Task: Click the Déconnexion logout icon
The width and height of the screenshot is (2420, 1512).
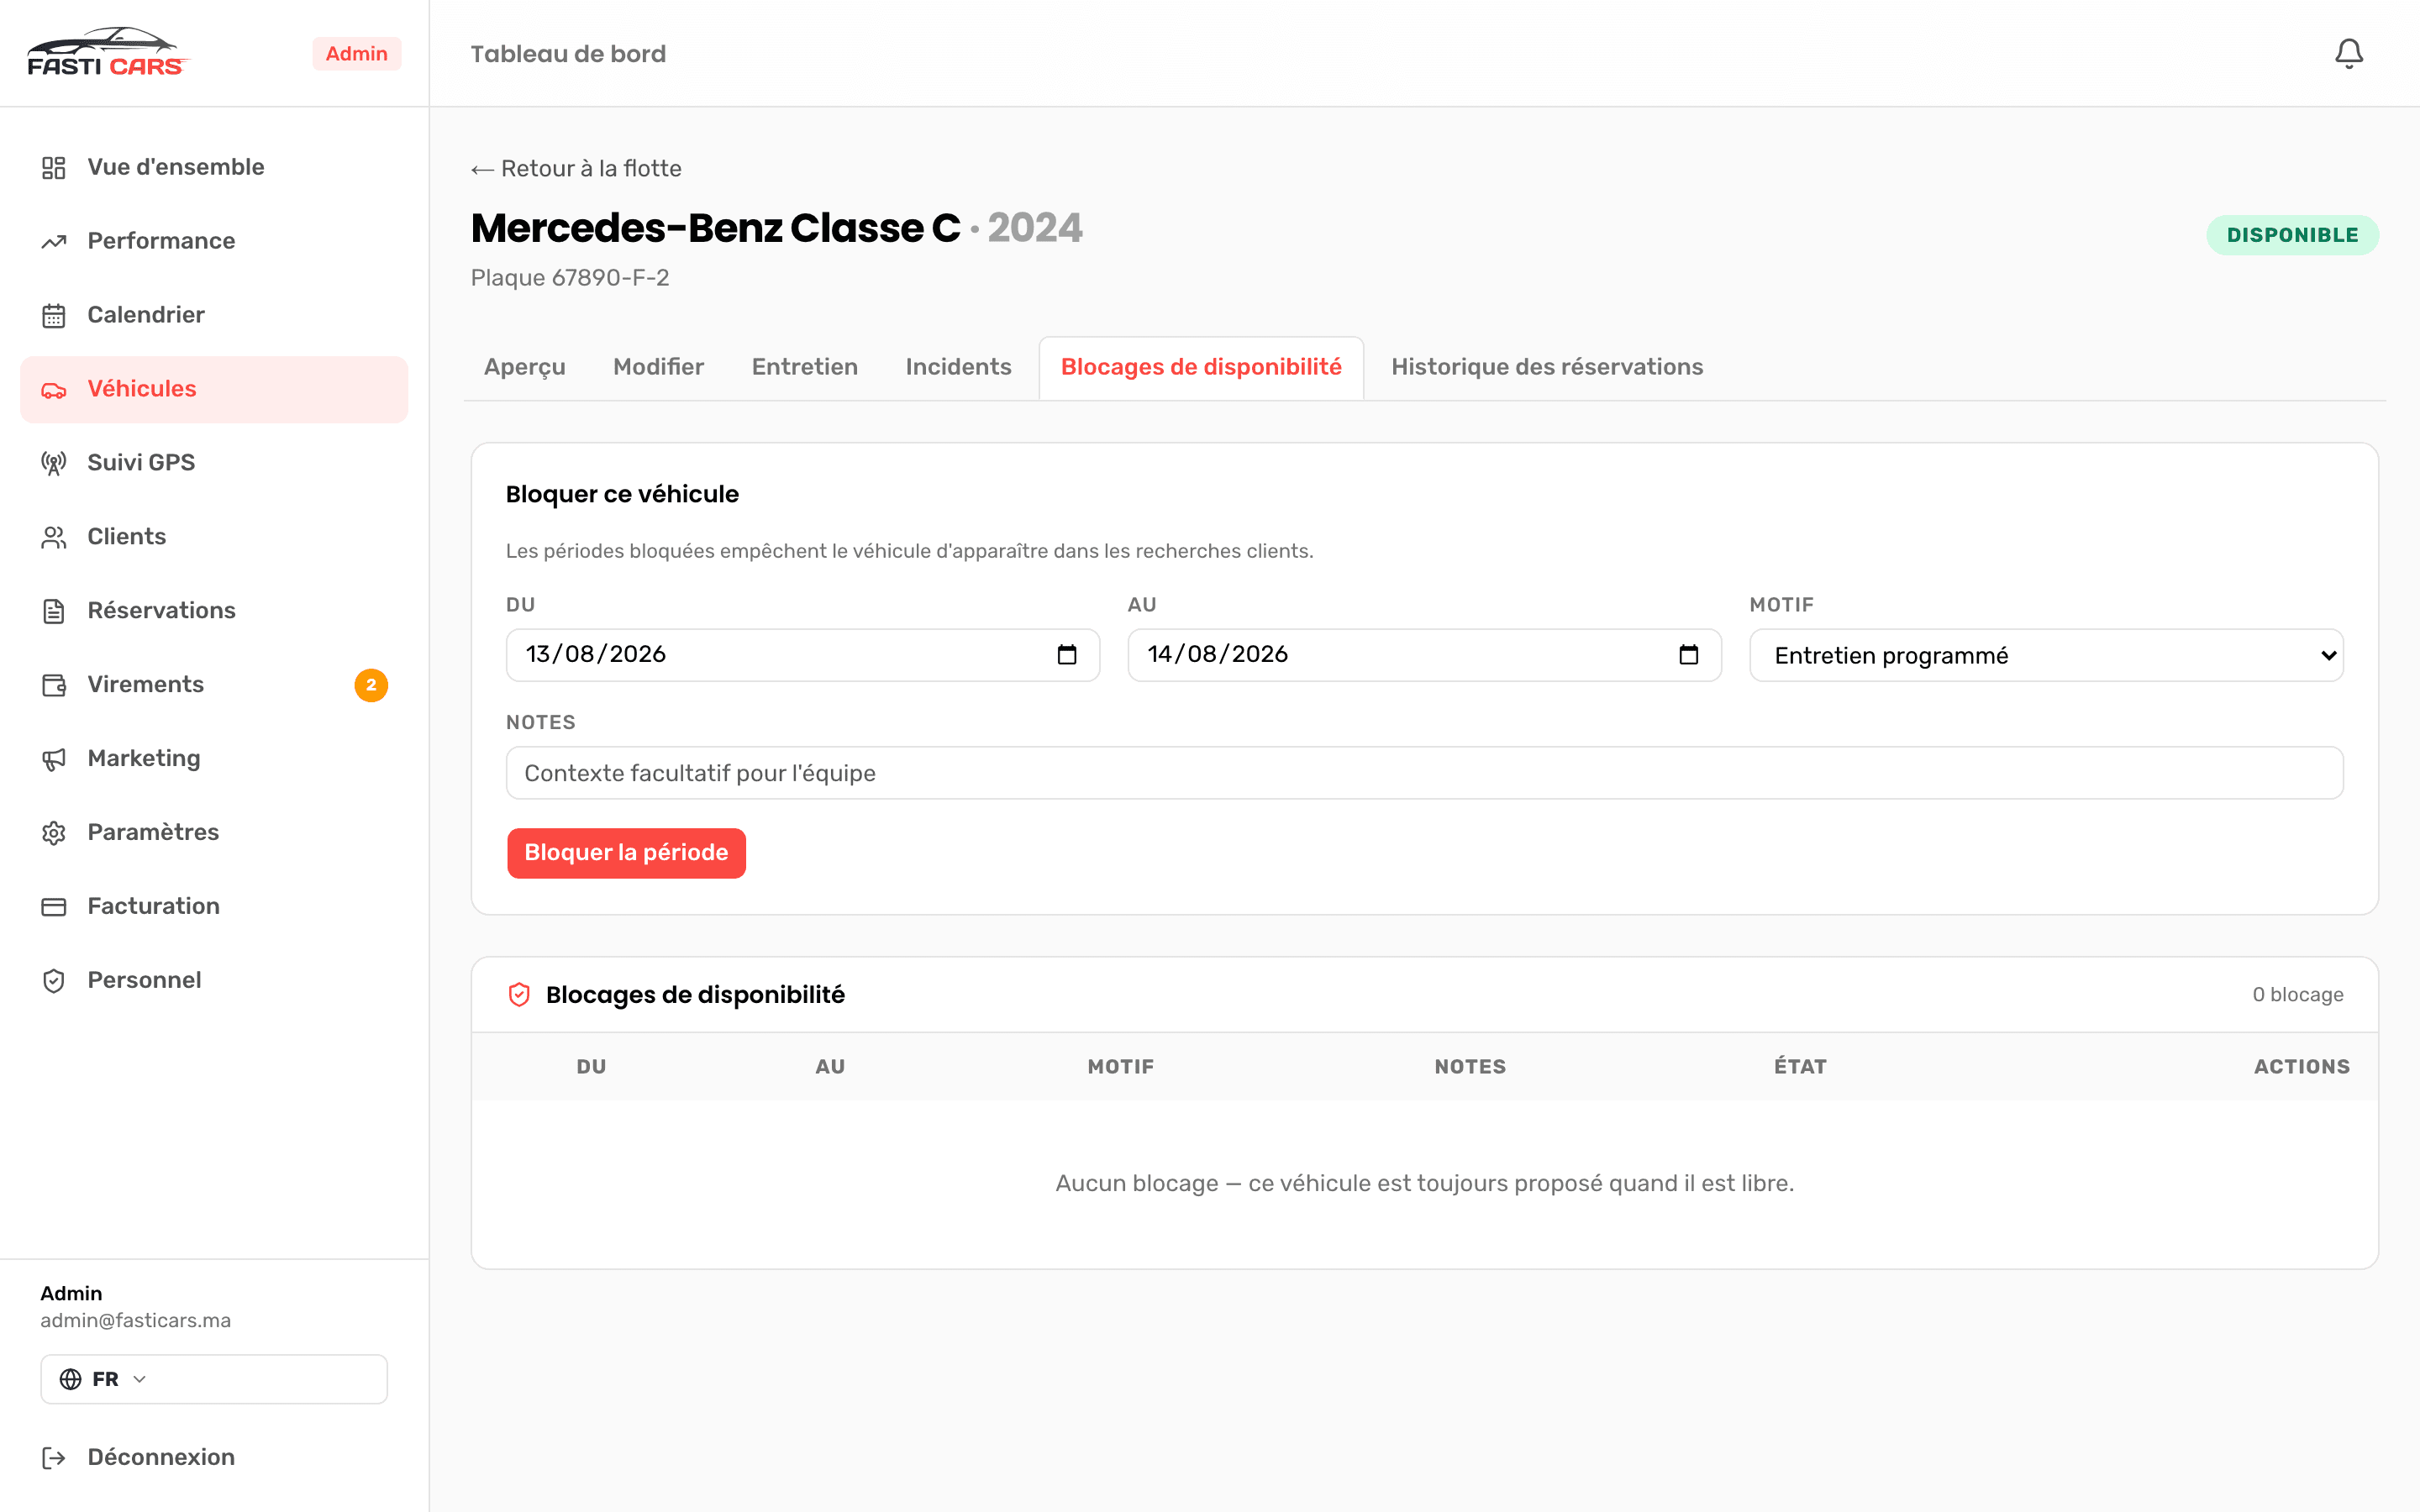Action: click(x=54, y=1458)
